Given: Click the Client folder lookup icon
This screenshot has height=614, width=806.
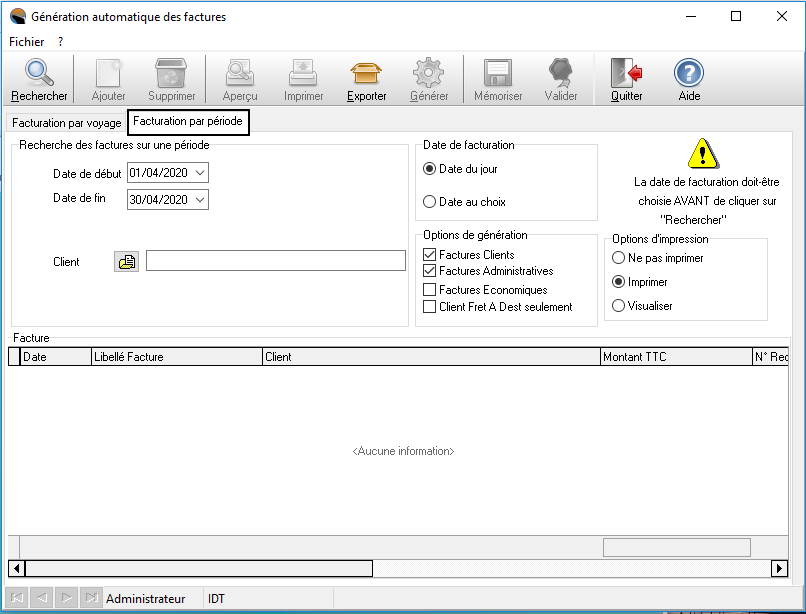Looking at the screenshot, I should [126, 262].
